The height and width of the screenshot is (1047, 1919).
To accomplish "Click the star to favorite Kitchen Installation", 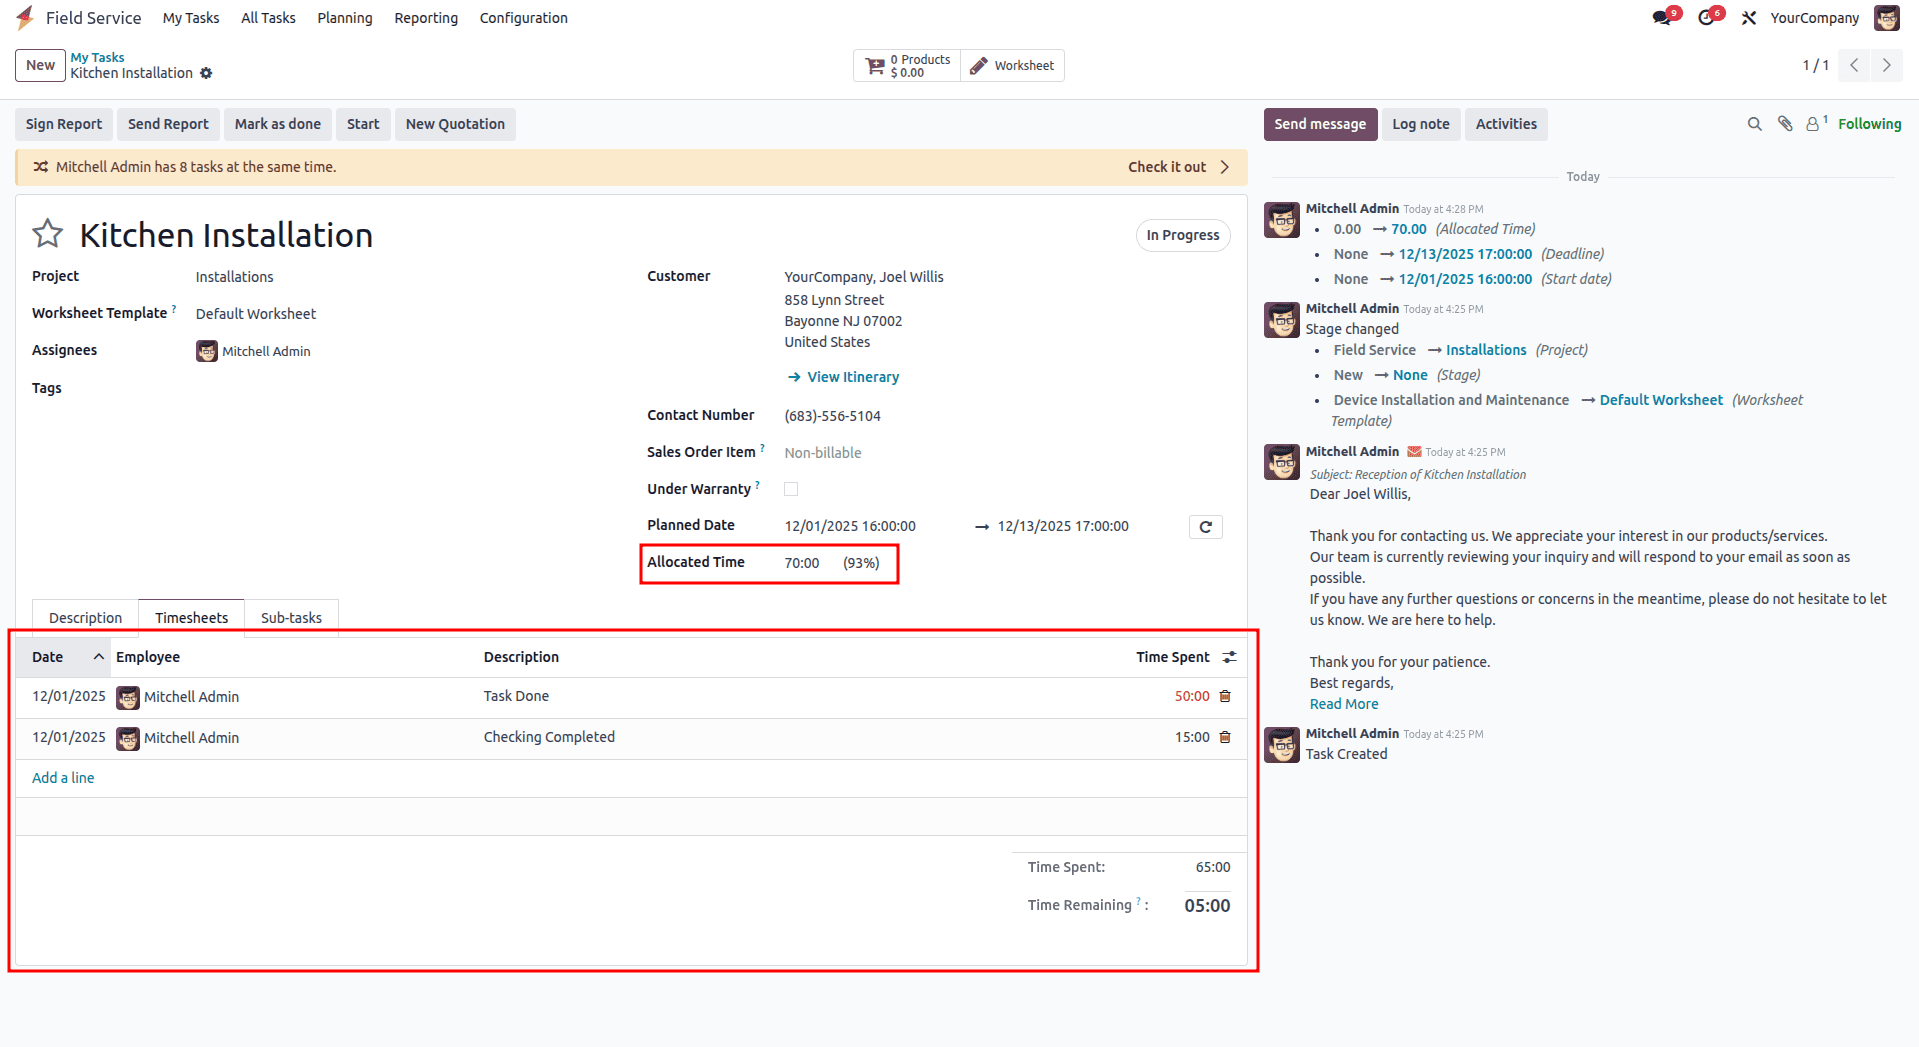I will pos(47,233).
